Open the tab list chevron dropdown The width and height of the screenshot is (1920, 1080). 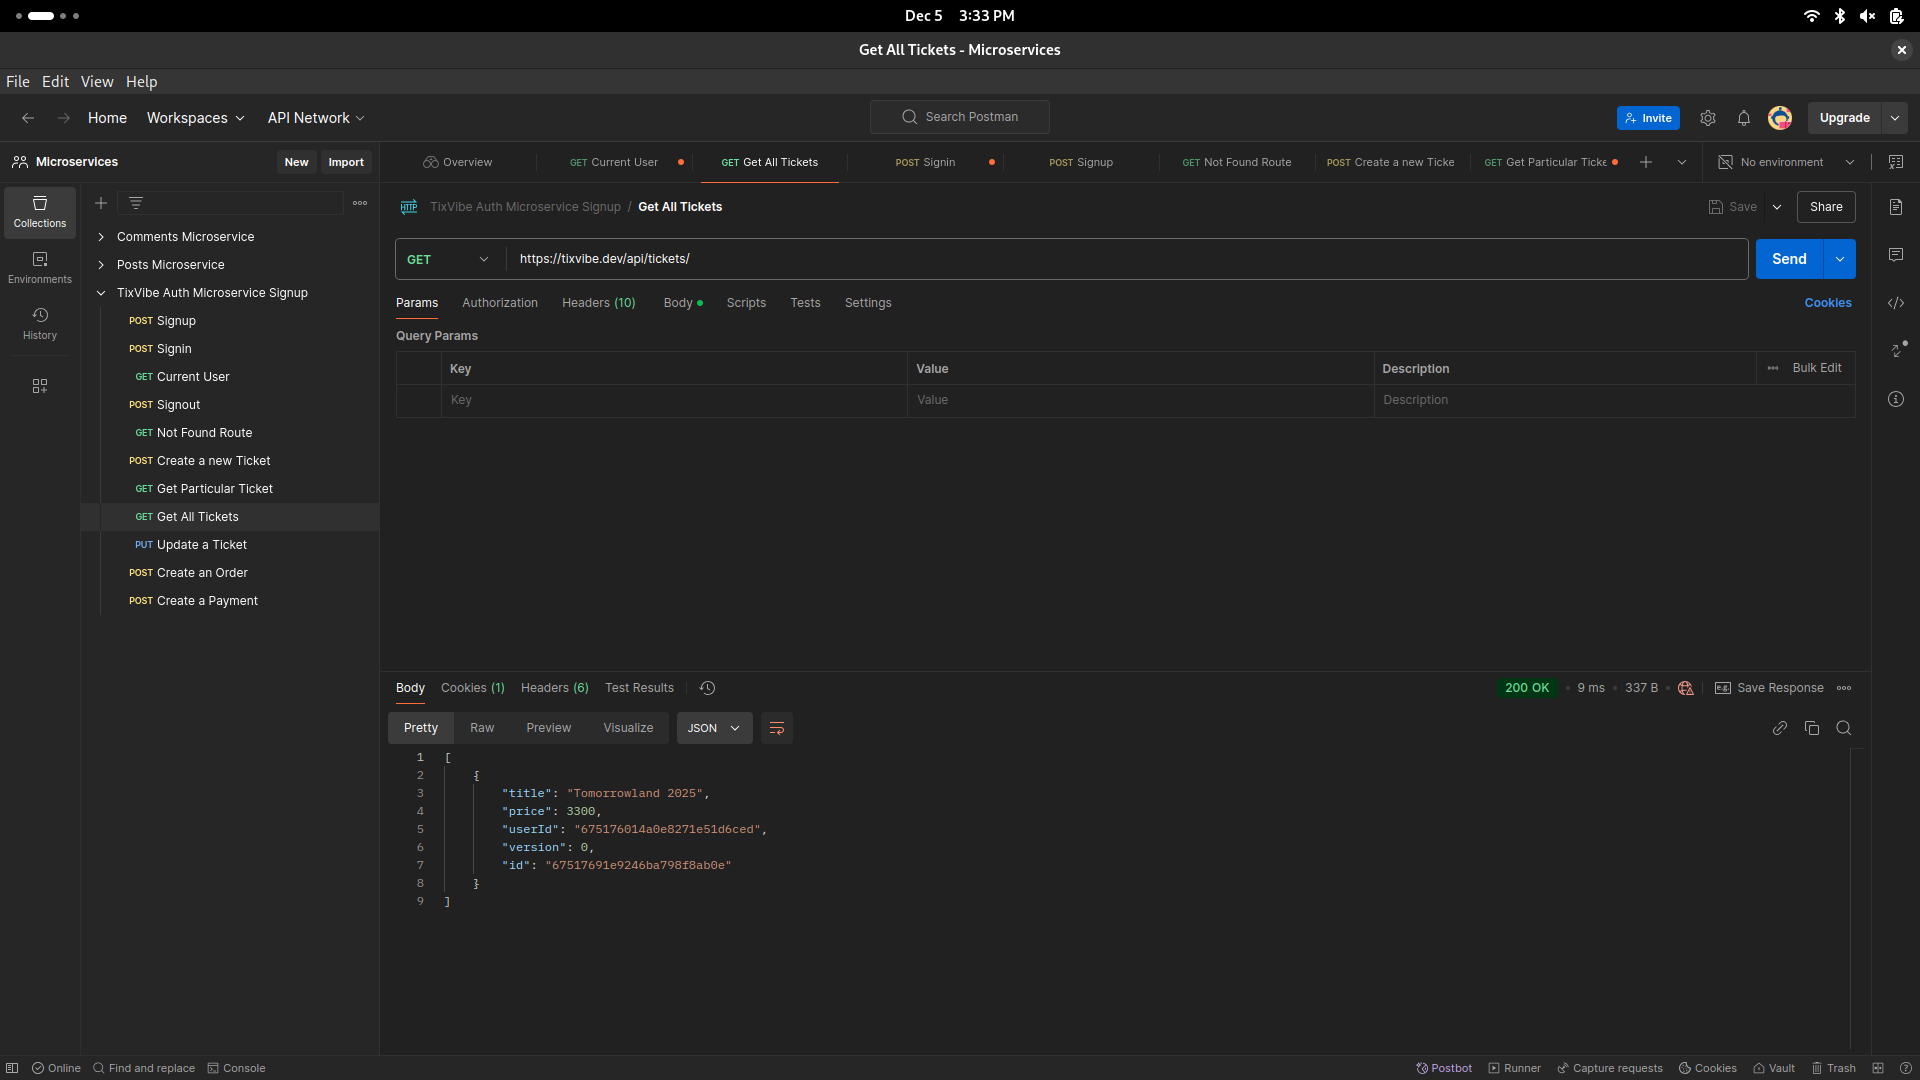coord(1682,162)
